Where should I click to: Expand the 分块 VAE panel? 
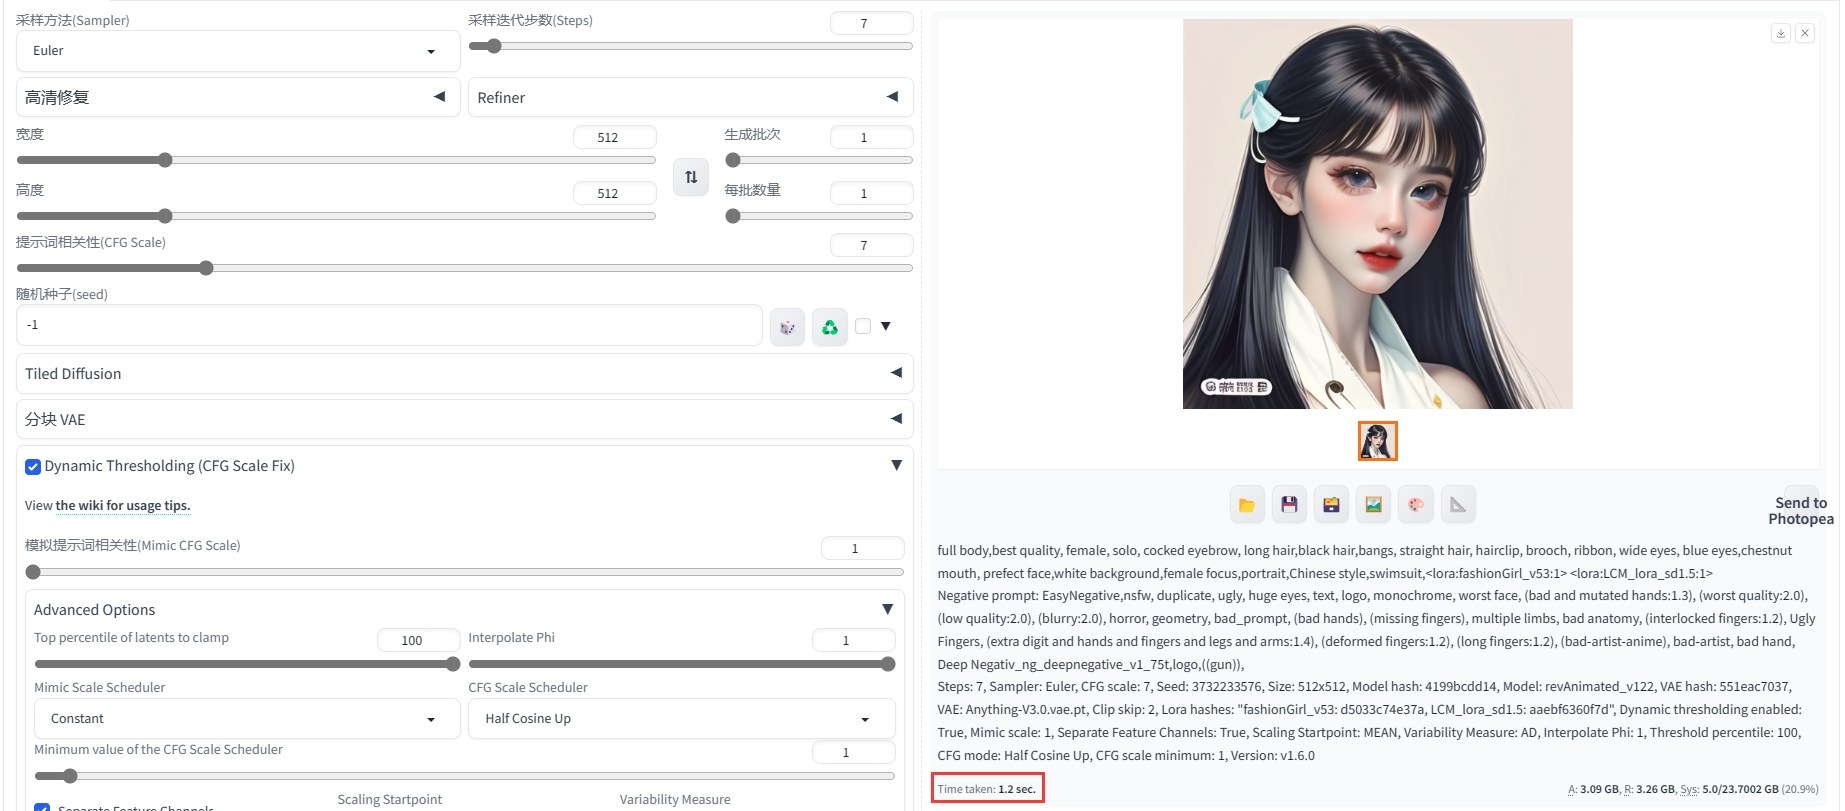point(465,419)
